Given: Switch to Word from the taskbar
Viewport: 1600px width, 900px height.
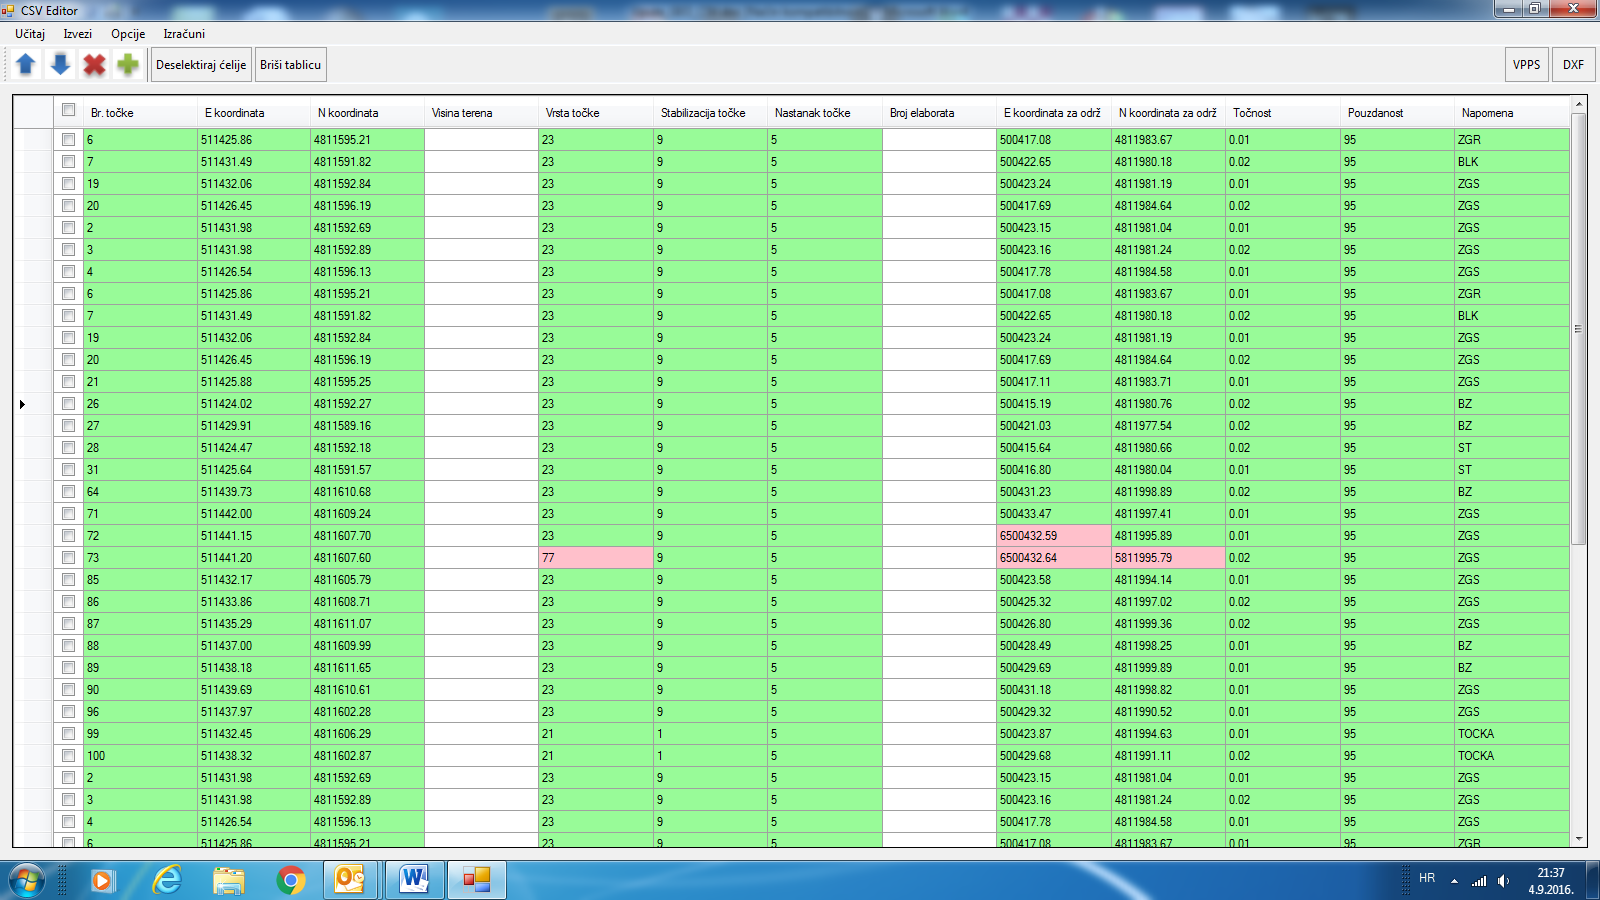Looking at the screenshot, I should click(414, 880).
